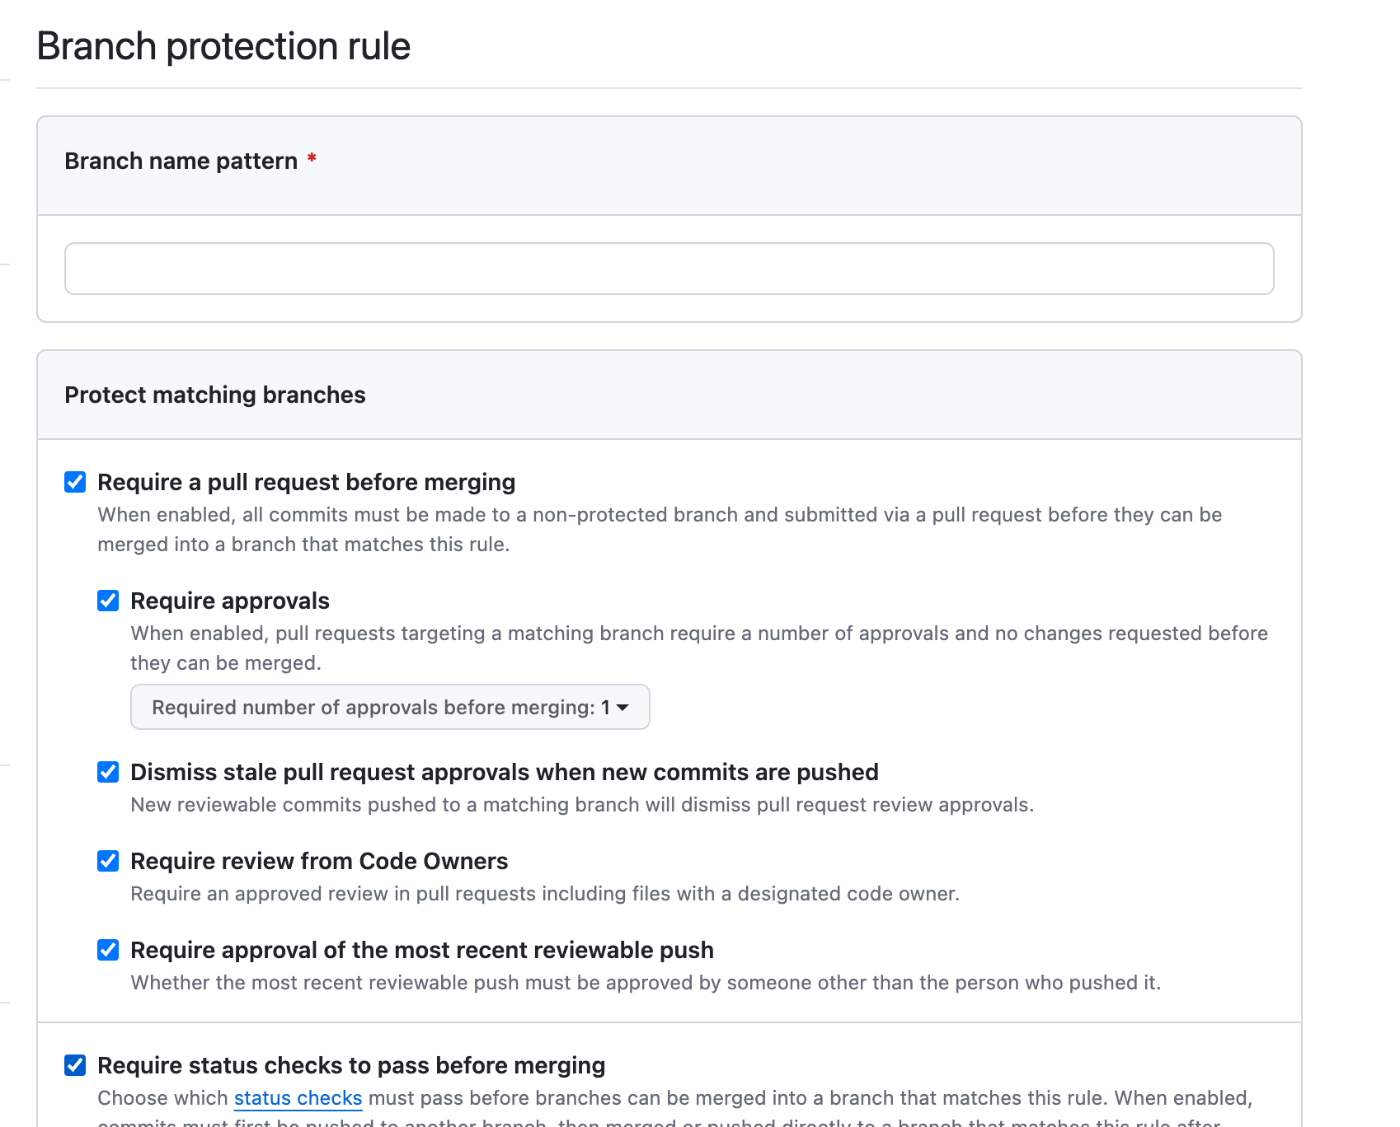Image resolution: width=1400 pixels, height=1127 pixels.
Task: Click the caret arrow in the approvals dropdown
Action: pyautogui.click(x=623, y=708)
